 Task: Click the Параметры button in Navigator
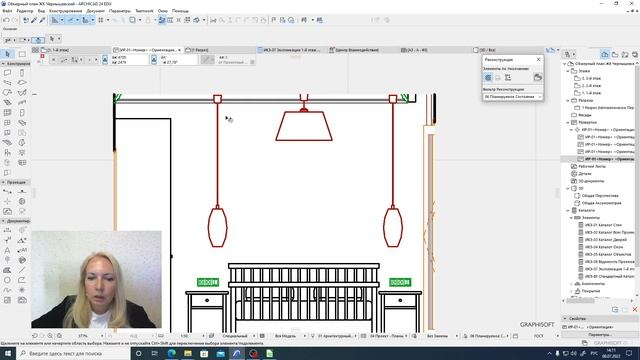coord(599,335)
